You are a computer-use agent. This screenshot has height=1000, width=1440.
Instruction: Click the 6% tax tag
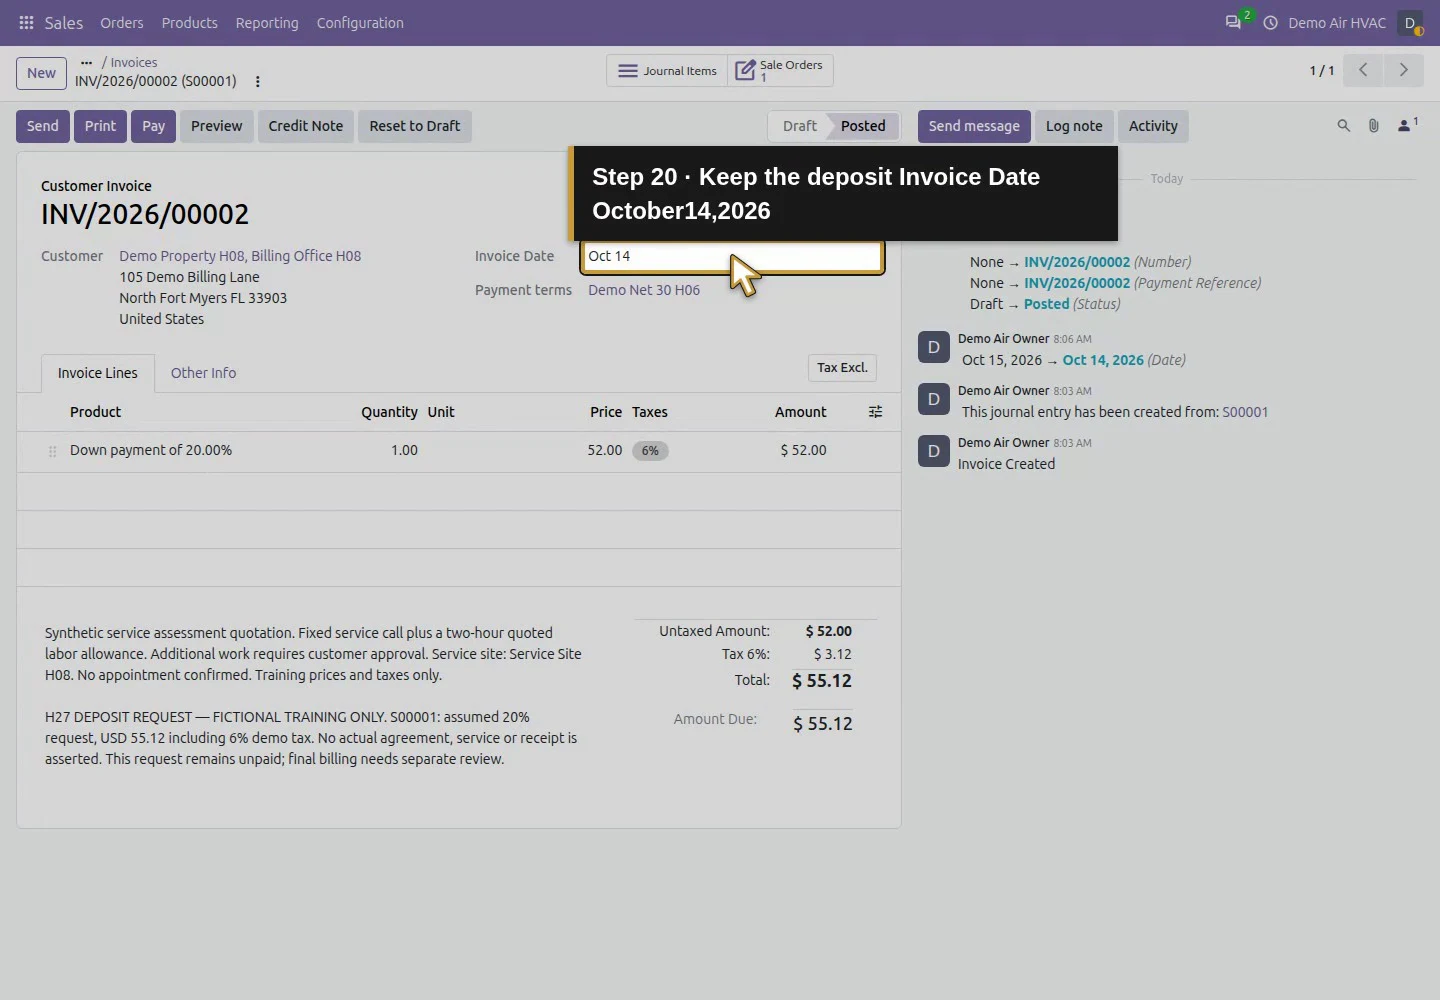[650, 451]
